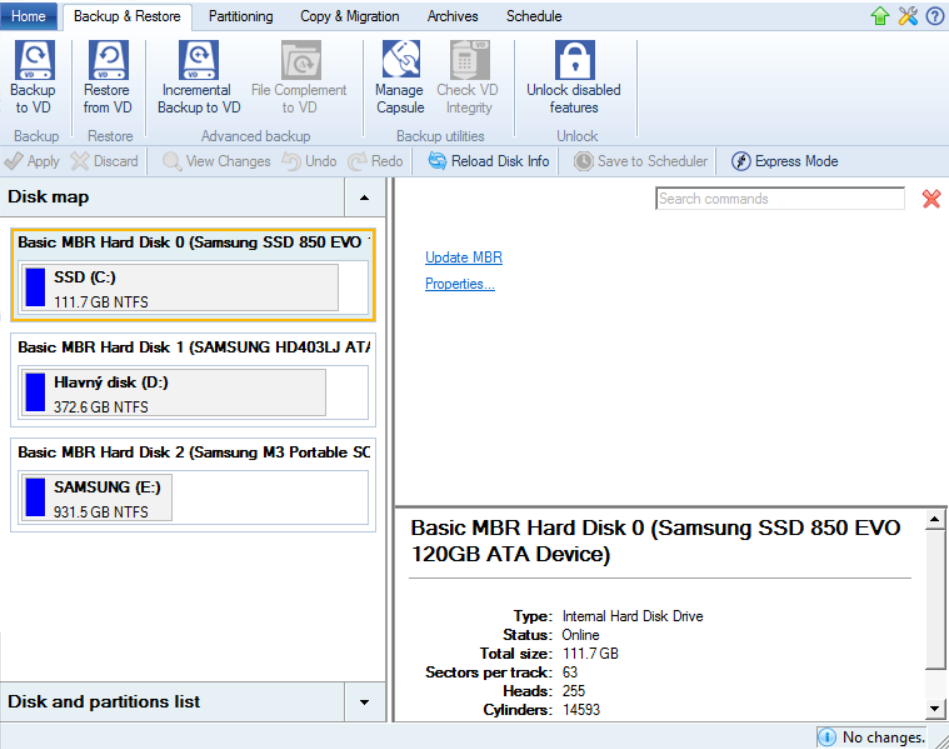Click the Search commands field
The width and height of the screenshot is (949, 749).
(780, 199)
